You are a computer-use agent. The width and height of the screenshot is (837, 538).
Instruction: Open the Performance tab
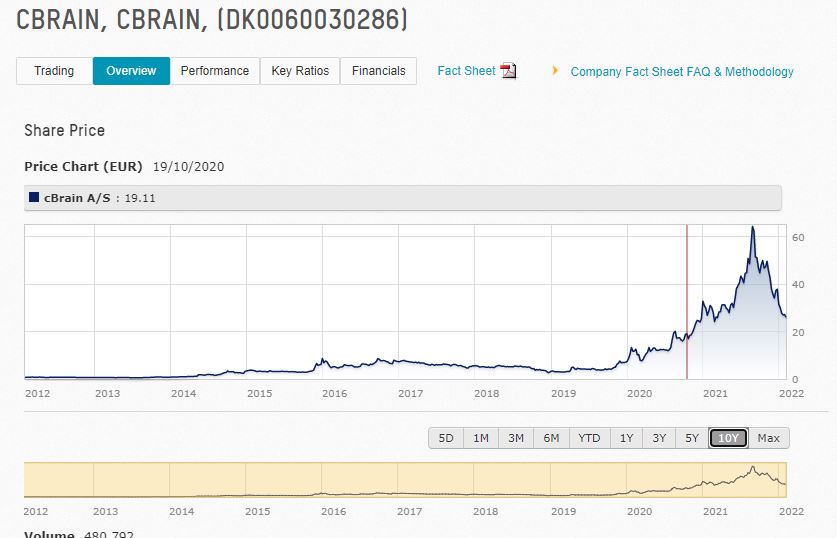(215, 71)
